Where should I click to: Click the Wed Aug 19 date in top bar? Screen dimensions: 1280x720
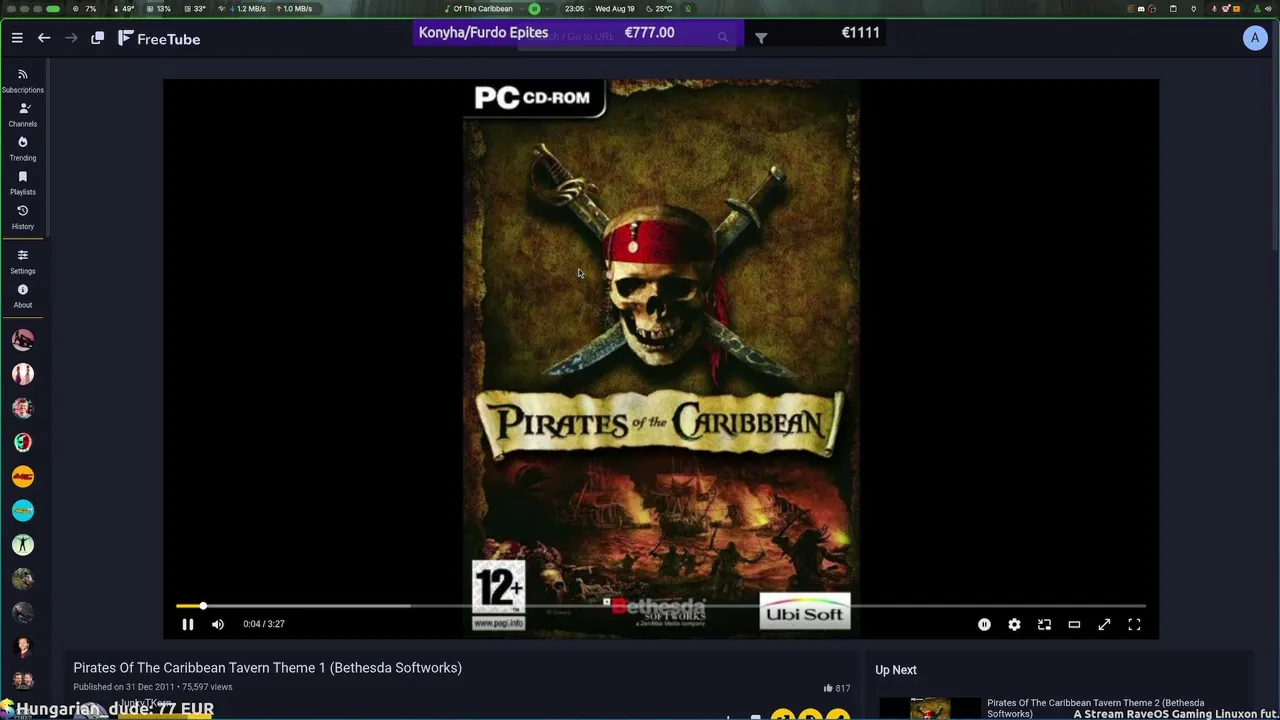tap(614, 9)
